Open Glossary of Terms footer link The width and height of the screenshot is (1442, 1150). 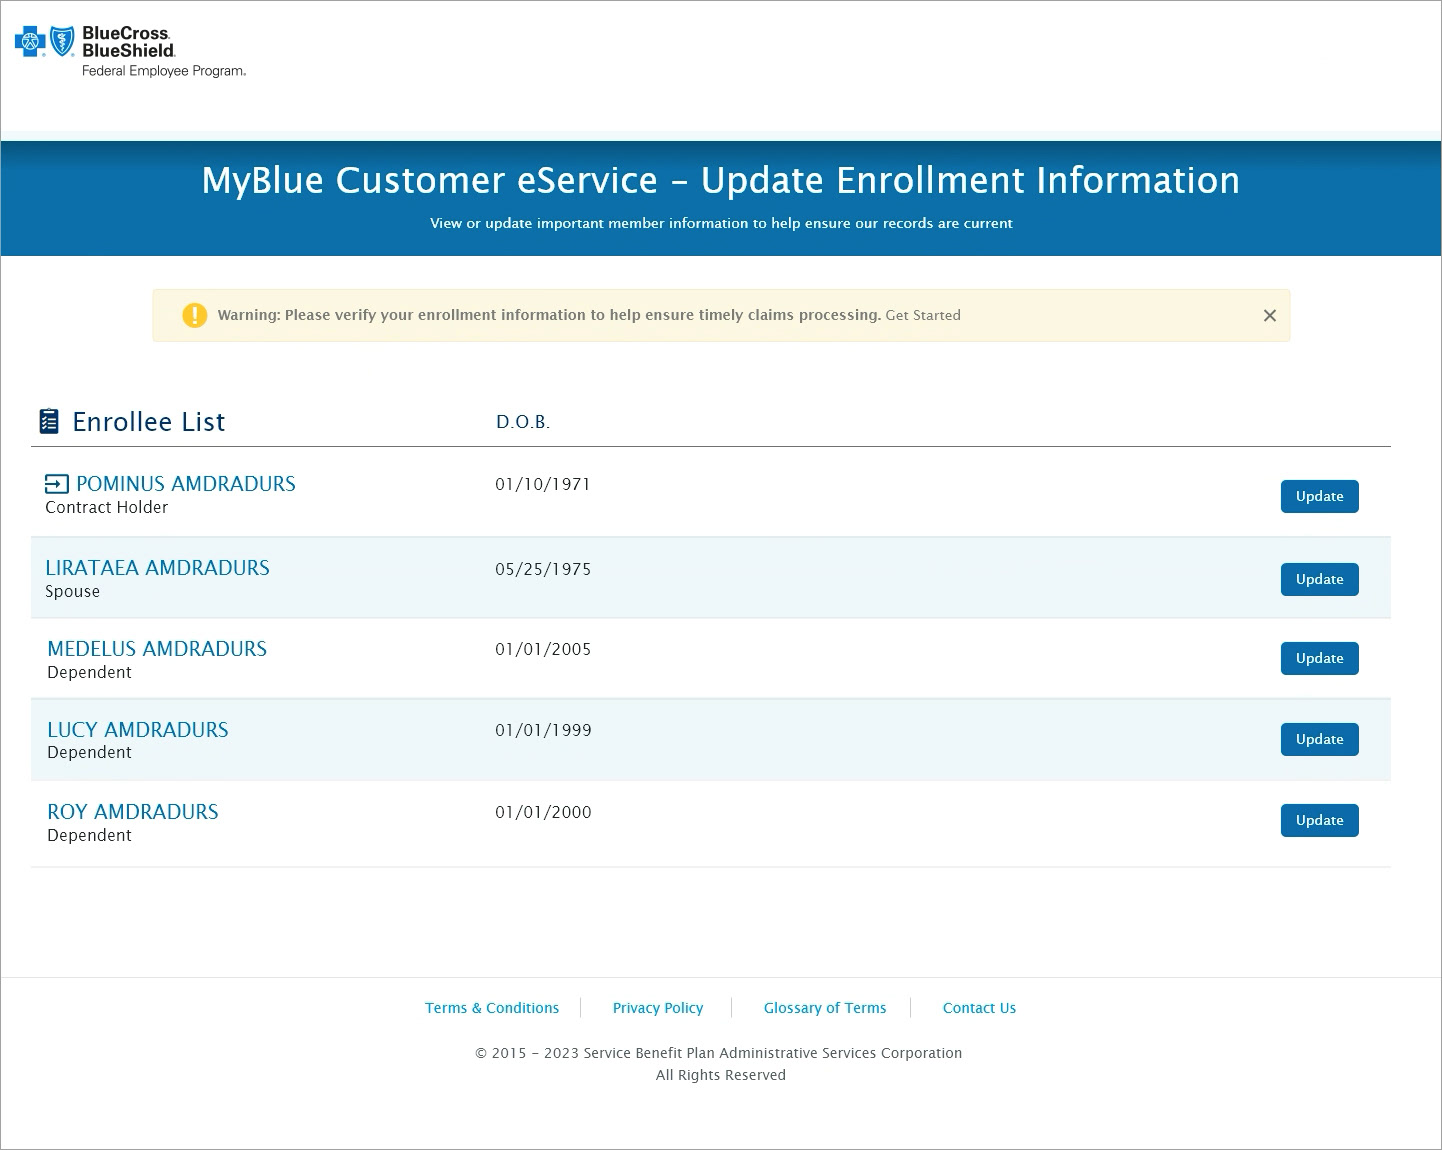coord(825,1008)
